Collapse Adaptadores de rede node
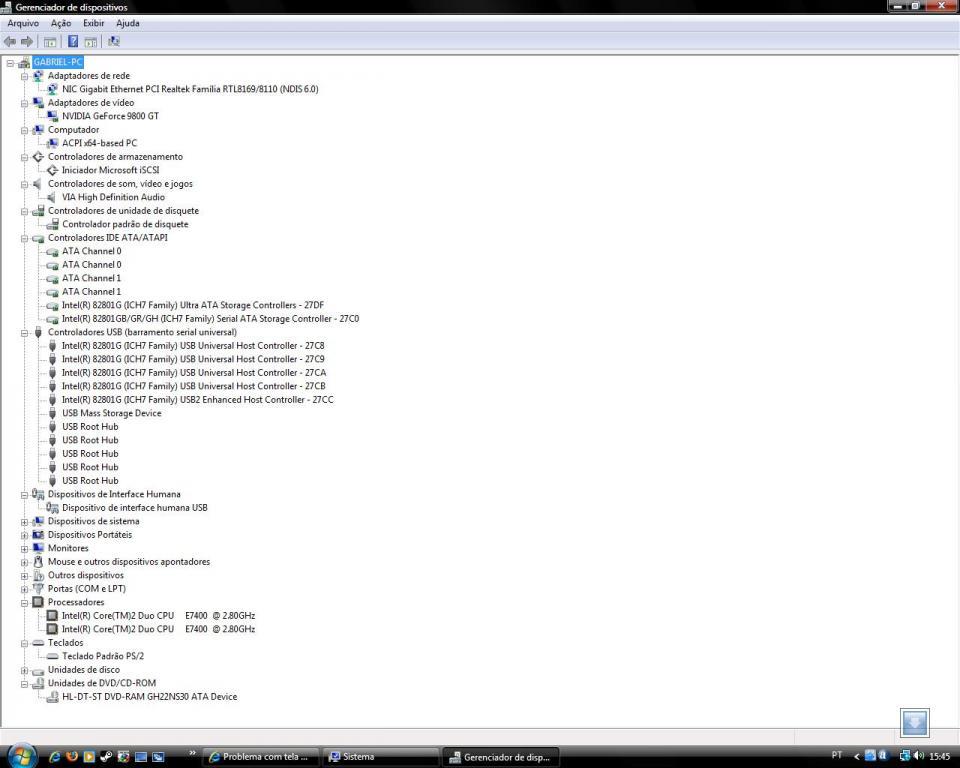Viewport: 960px width, 768px height. (x=24, y=77)
